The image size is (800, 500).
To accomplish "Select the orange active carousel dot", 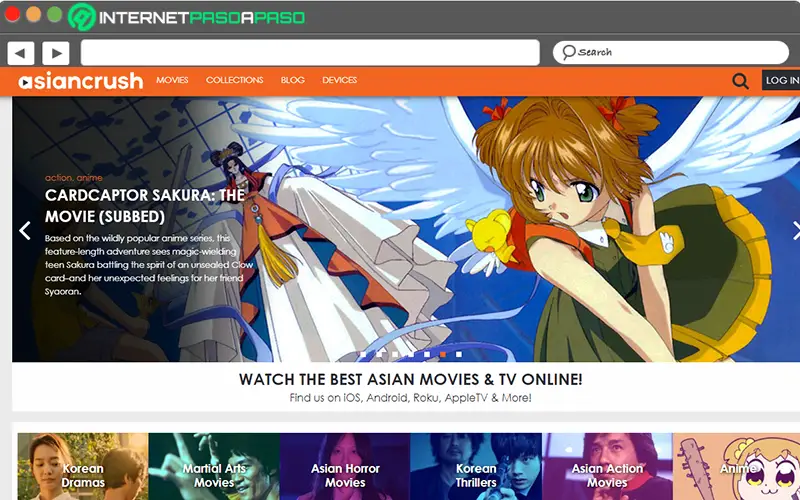I will (443, 354).
